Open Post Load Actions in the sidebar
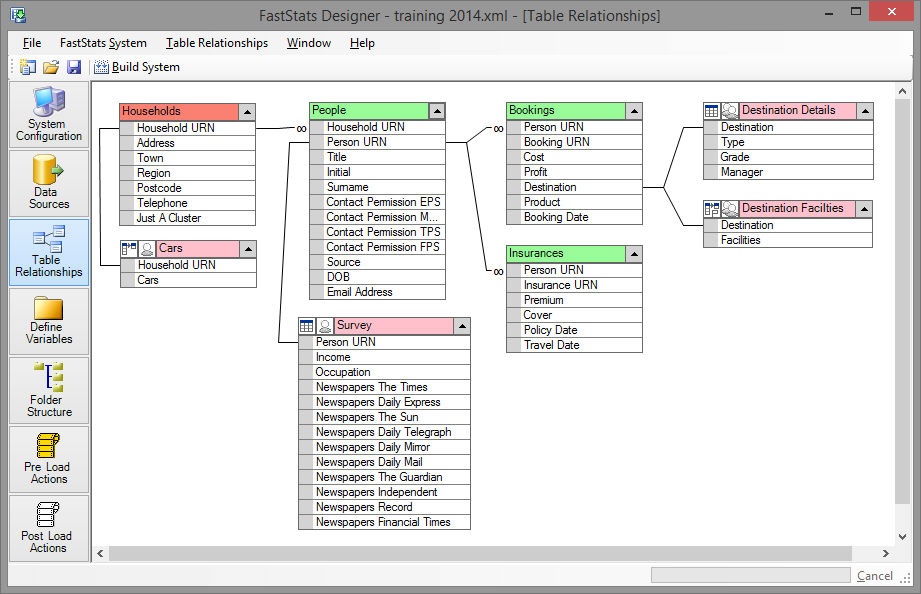The image size is (921, 594). click(49, 527)
